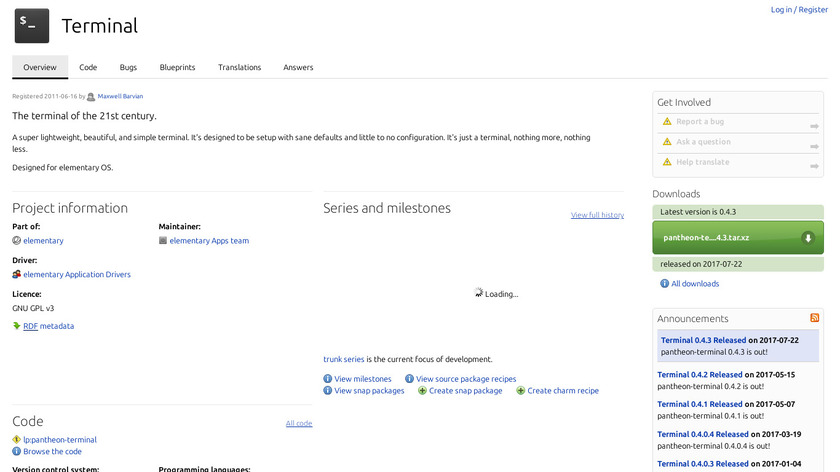
Task: Click the warning icon beside Ask a question
Action: 667,142
